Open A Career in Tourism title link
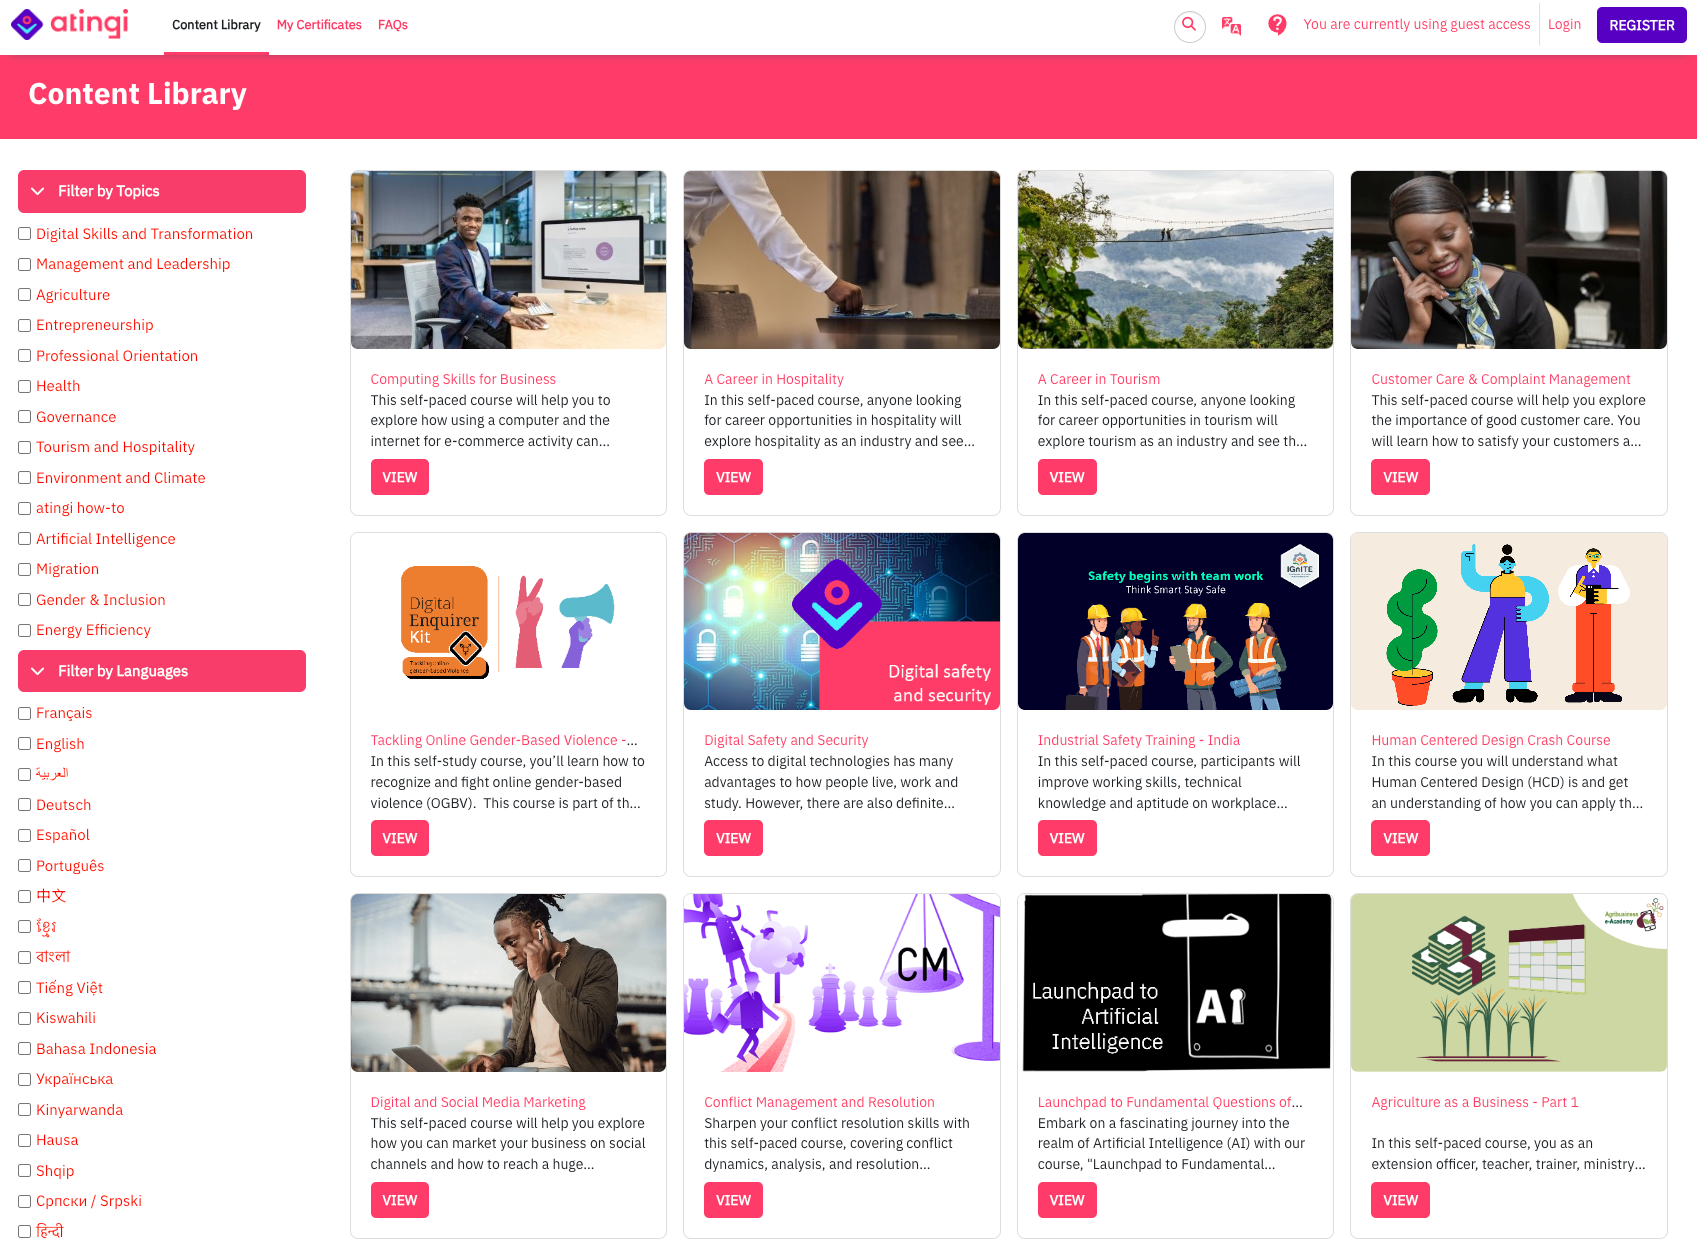This screenshot has height=1252, width=1697. click(x=1099, y=379)
